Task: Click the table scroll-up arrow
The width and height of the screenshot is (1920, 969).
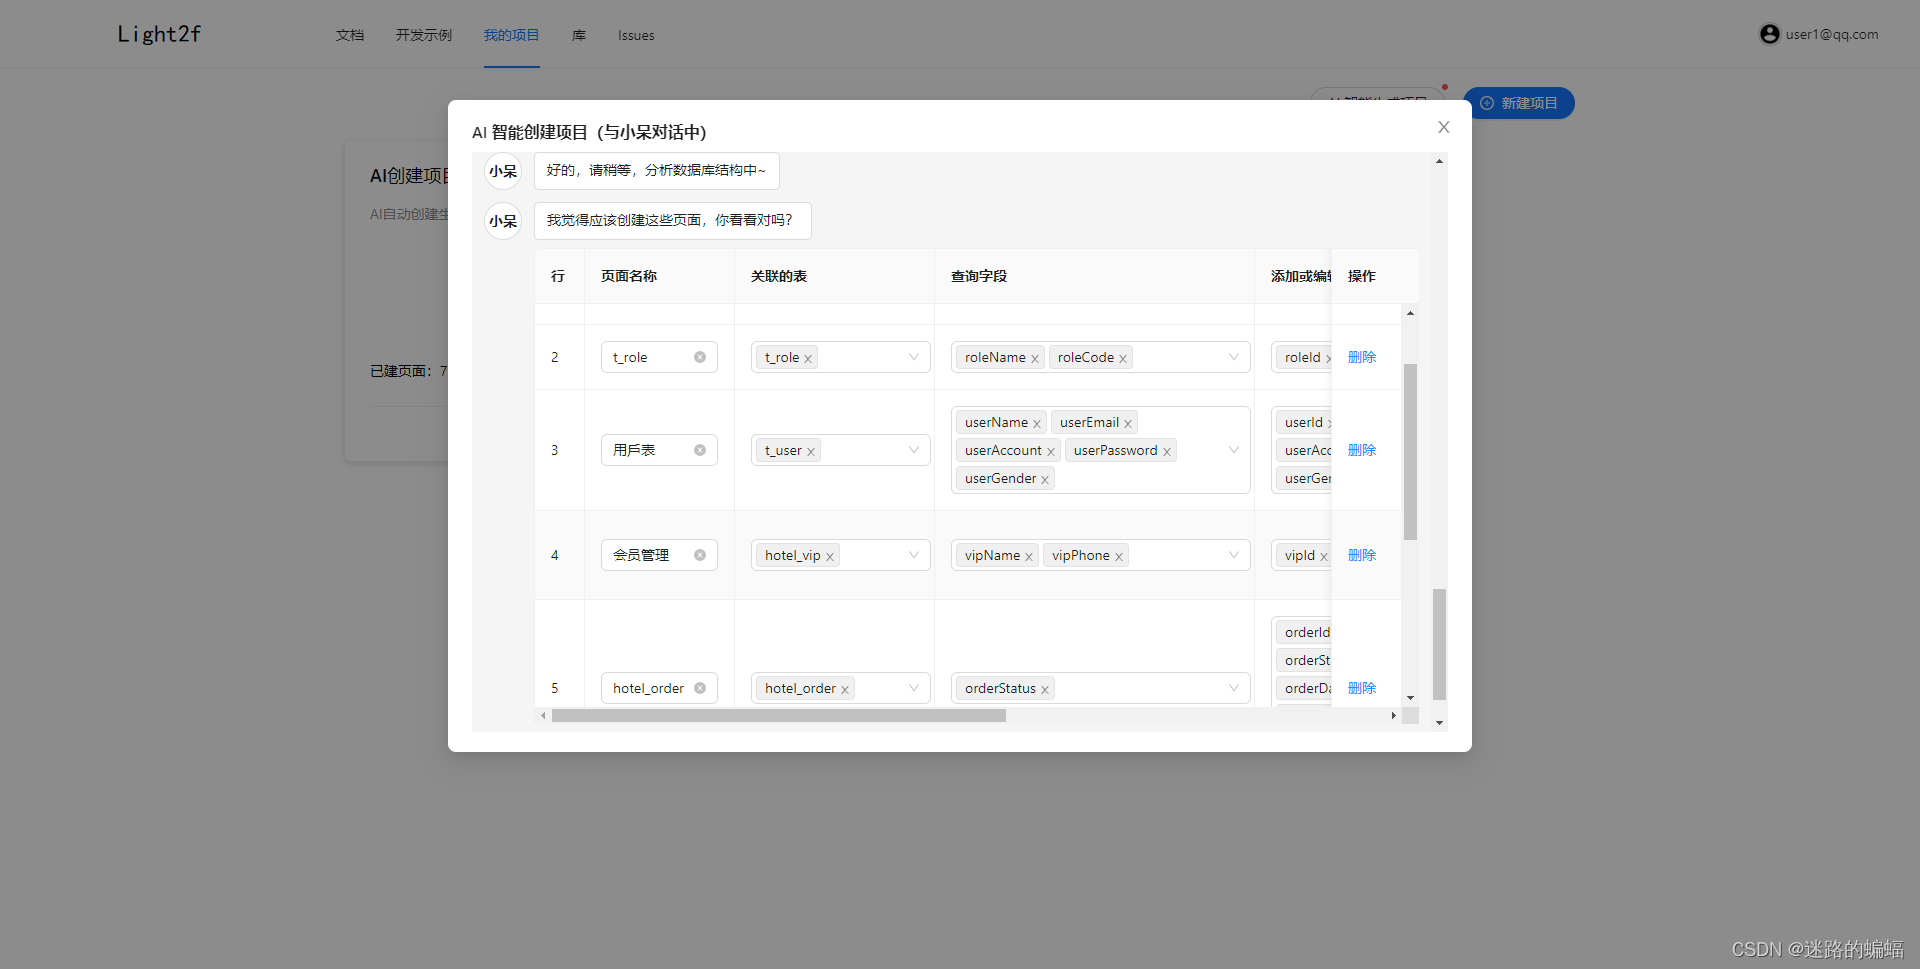Action: click(x=1410, y=313)
